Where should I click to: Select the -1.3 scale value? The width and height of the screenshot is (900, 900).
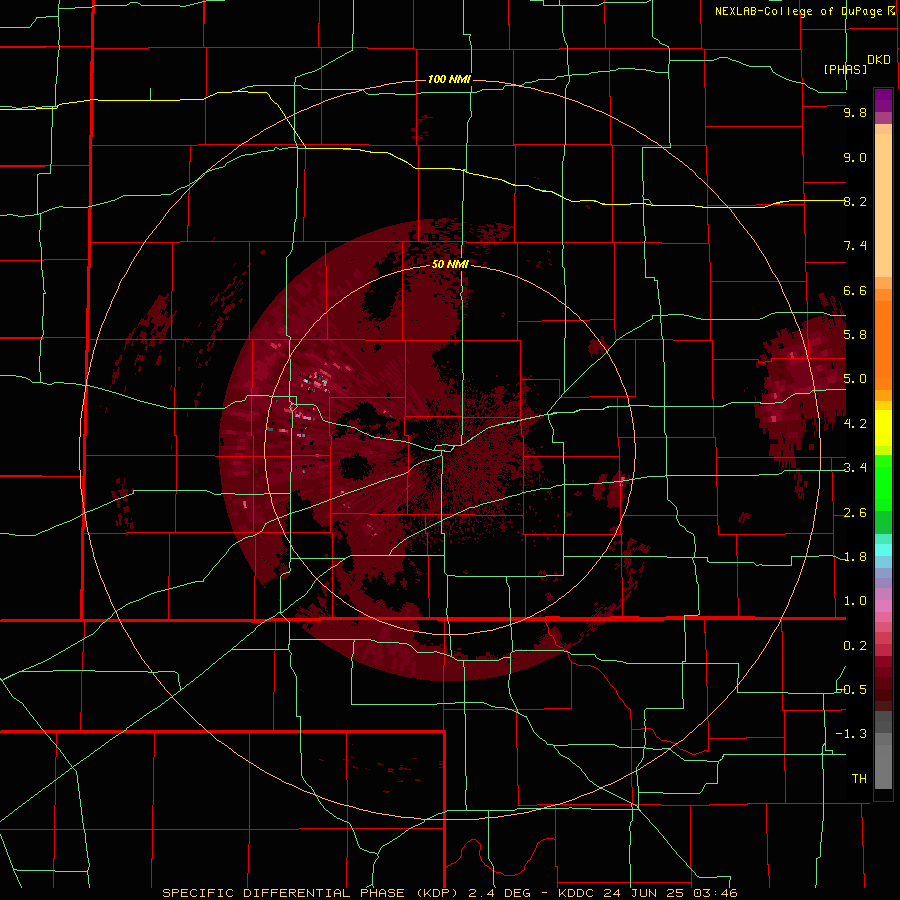[x=851, y=734]
